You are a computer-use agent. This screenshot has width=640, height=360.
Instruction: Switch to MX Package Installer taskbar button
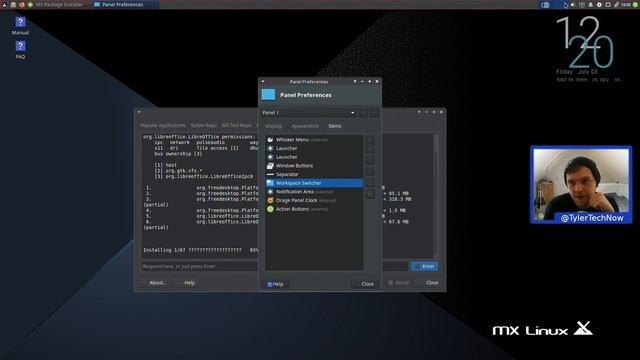click(x=59, y=4)
